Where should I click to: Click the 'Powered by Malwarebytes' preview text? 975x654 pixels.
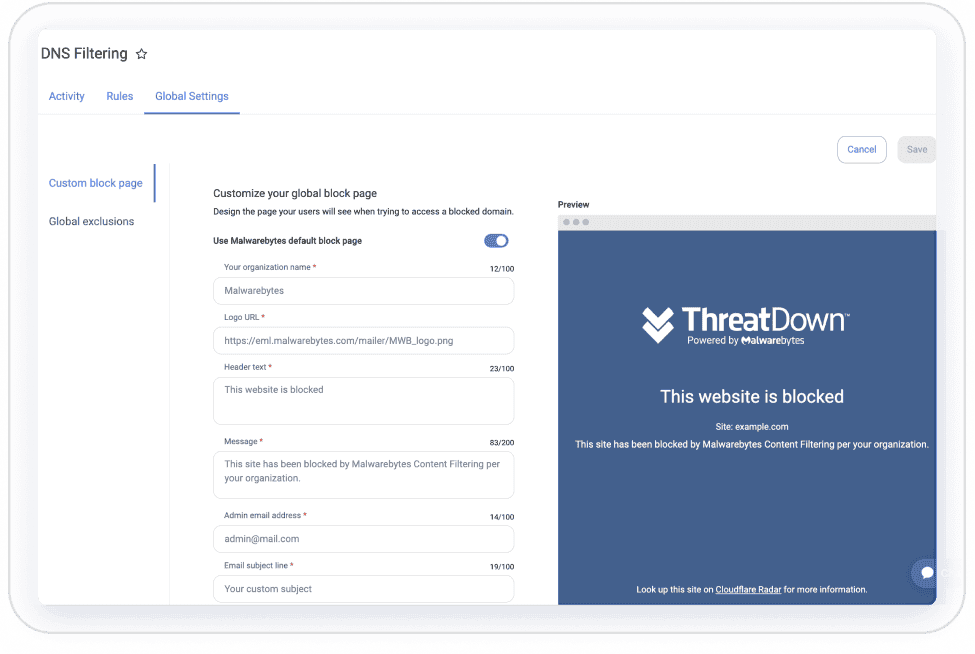click(x=746, y=341)
